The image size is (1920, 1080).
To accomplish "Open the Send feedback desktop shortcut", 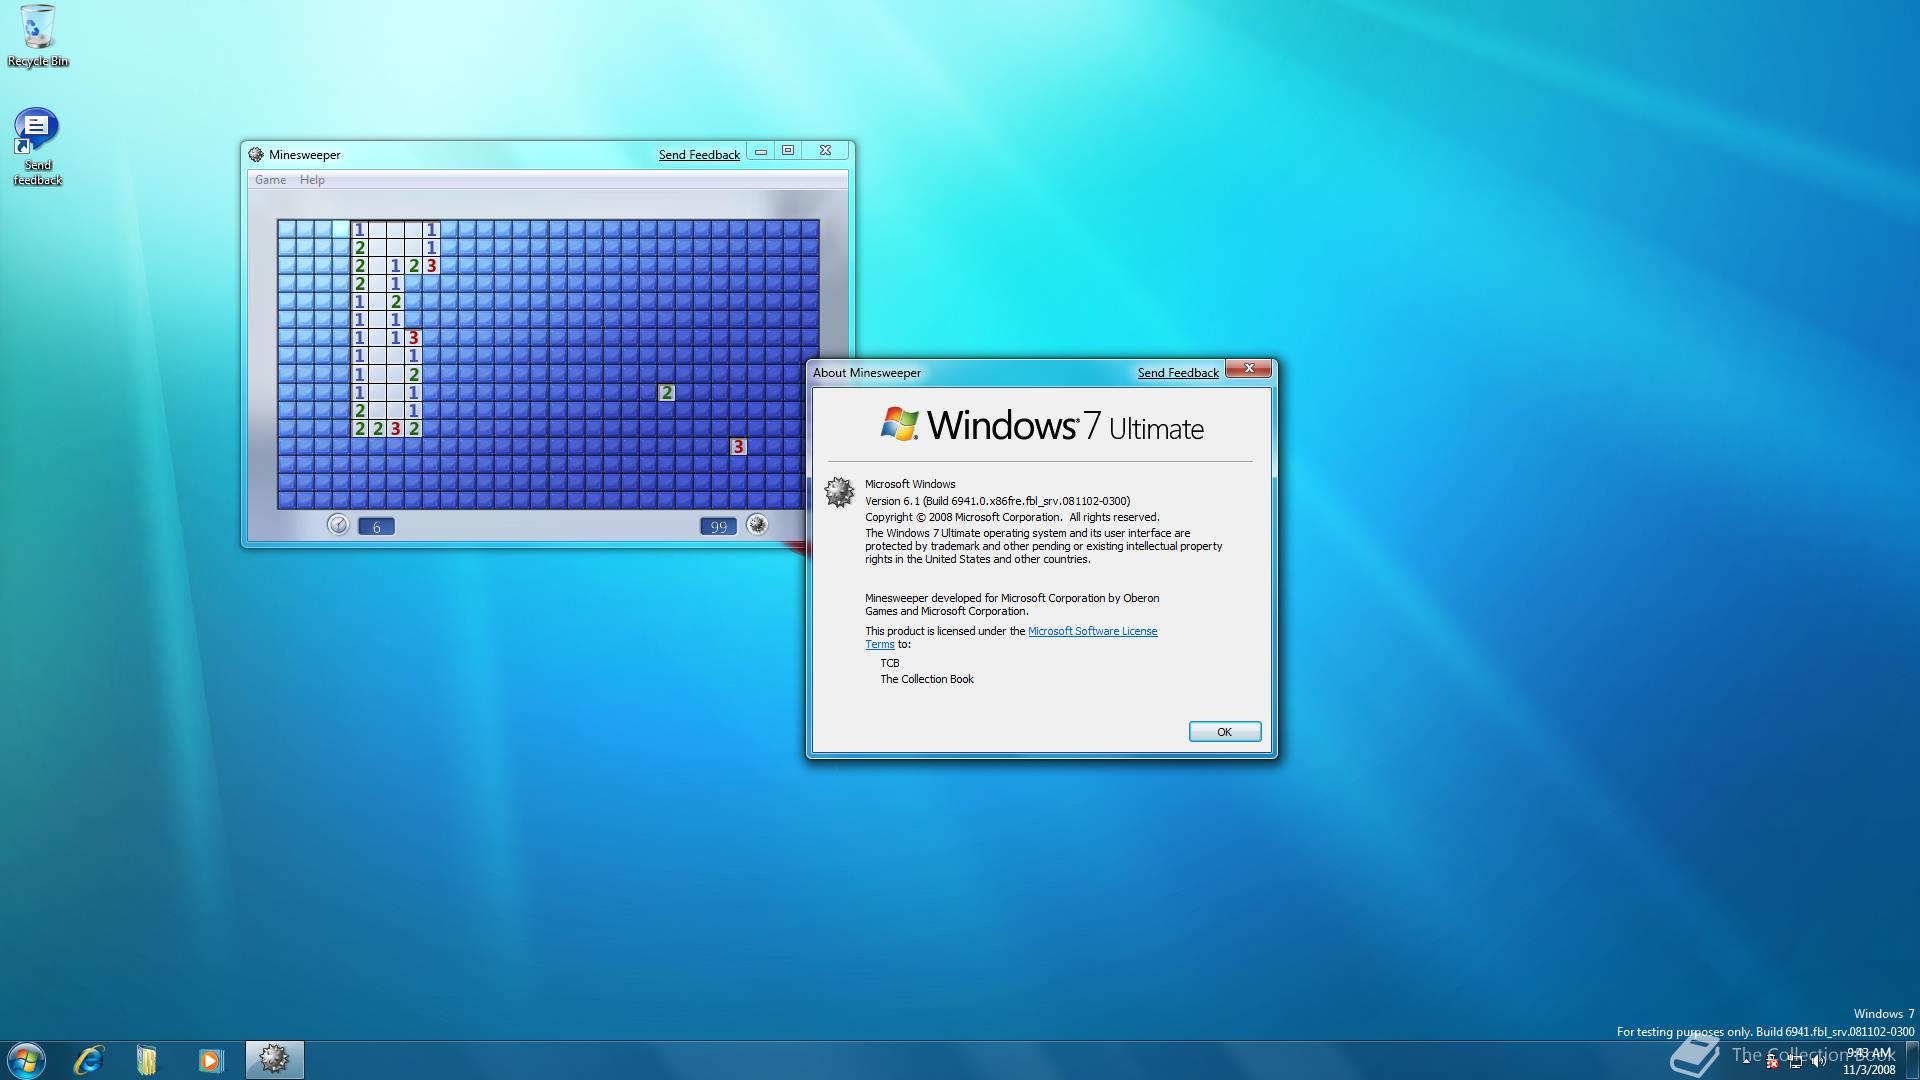I will tap(37, 147).
